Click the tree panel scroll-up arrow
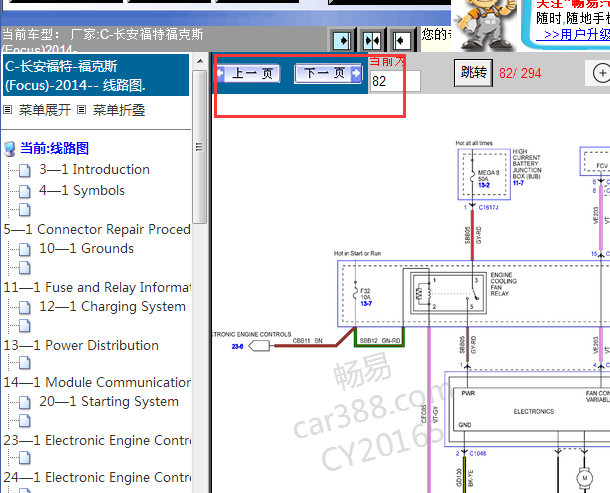Image resolution: width=610 pixels, height=493 pixels. (x=200, y=61)
